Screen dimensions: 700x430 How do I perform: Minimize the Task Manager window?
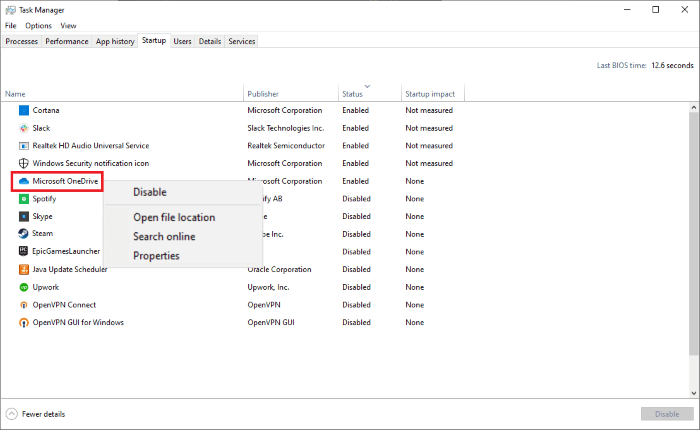click(x=627, y=10)
